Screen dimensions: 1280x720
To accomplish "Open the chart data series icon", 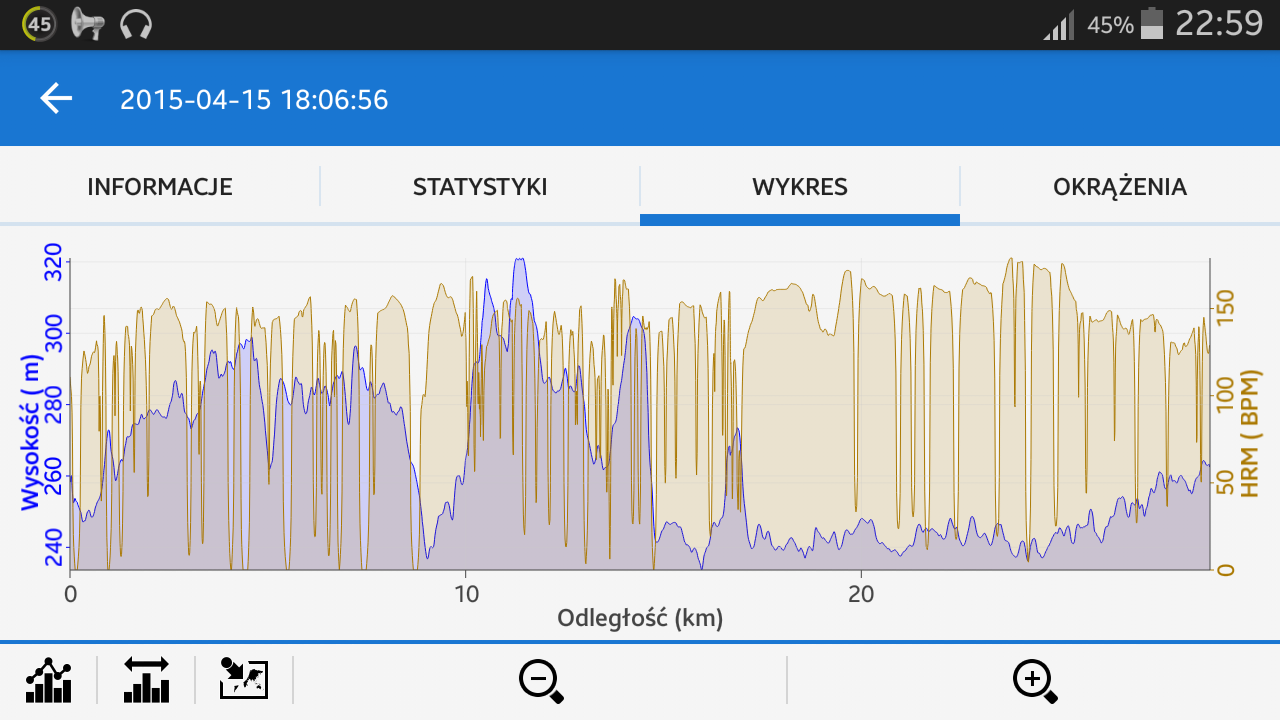I will click(48, 680).
